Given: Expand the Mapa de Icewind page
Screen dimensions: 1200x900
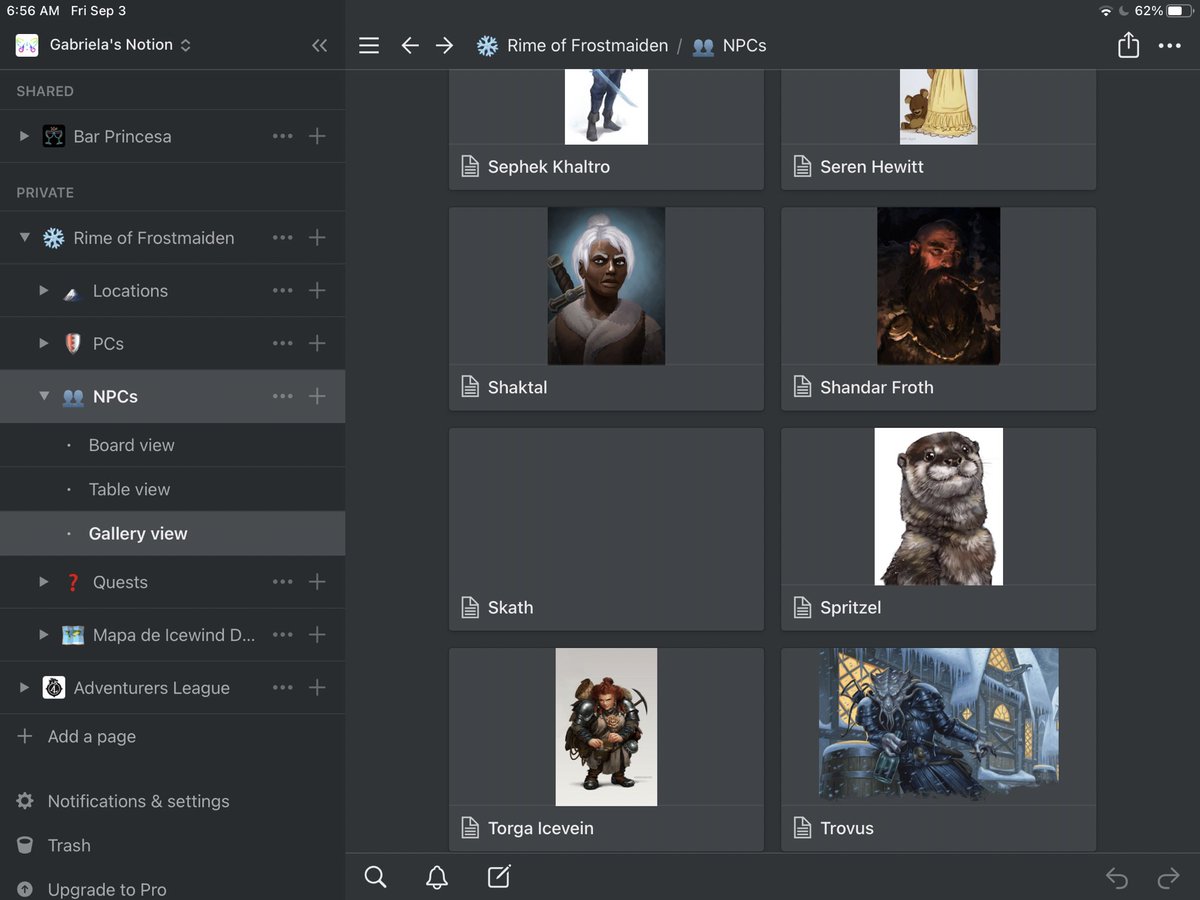Looking at the screenshot, I should tap(44, 635).
